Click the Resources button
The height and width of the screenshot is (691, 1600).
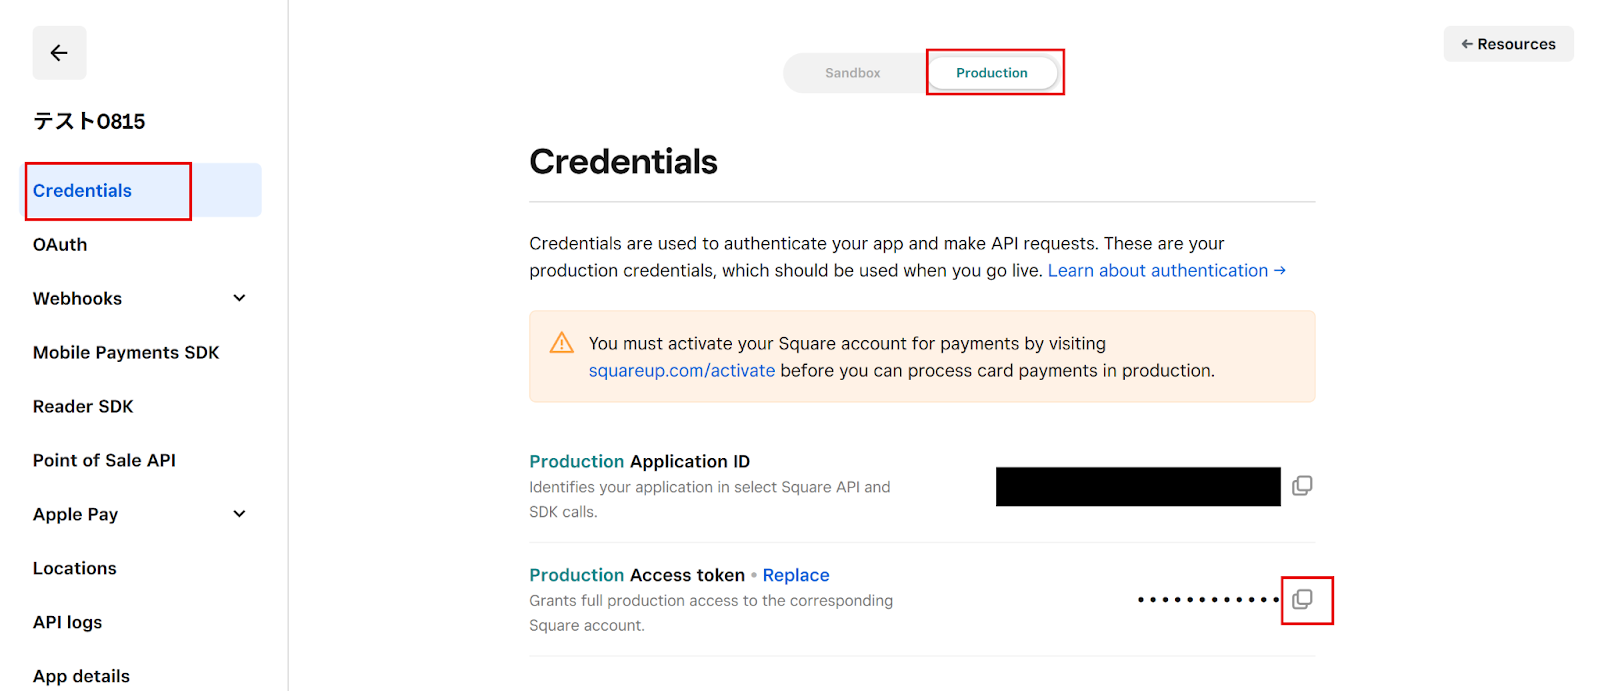(1508, 44)
